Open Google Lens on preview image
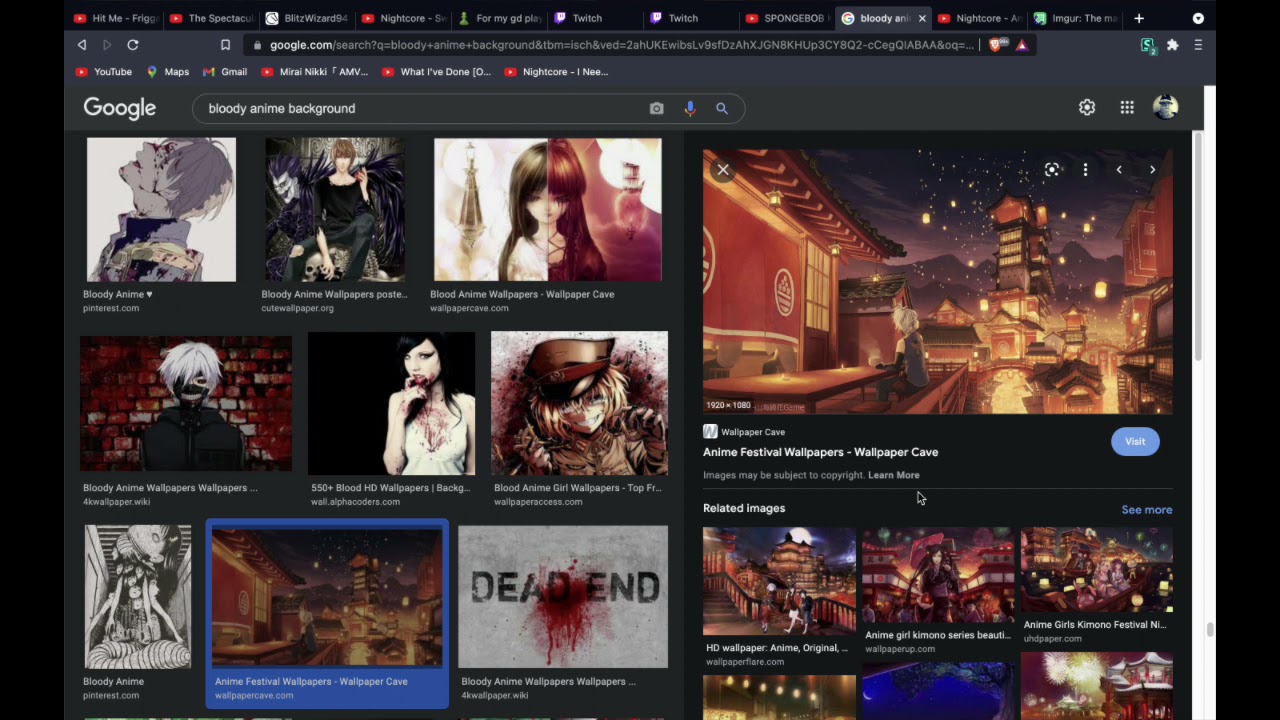Image resolution: width=1280 pixels, height=720 pixels. [x=1052, y=170]
